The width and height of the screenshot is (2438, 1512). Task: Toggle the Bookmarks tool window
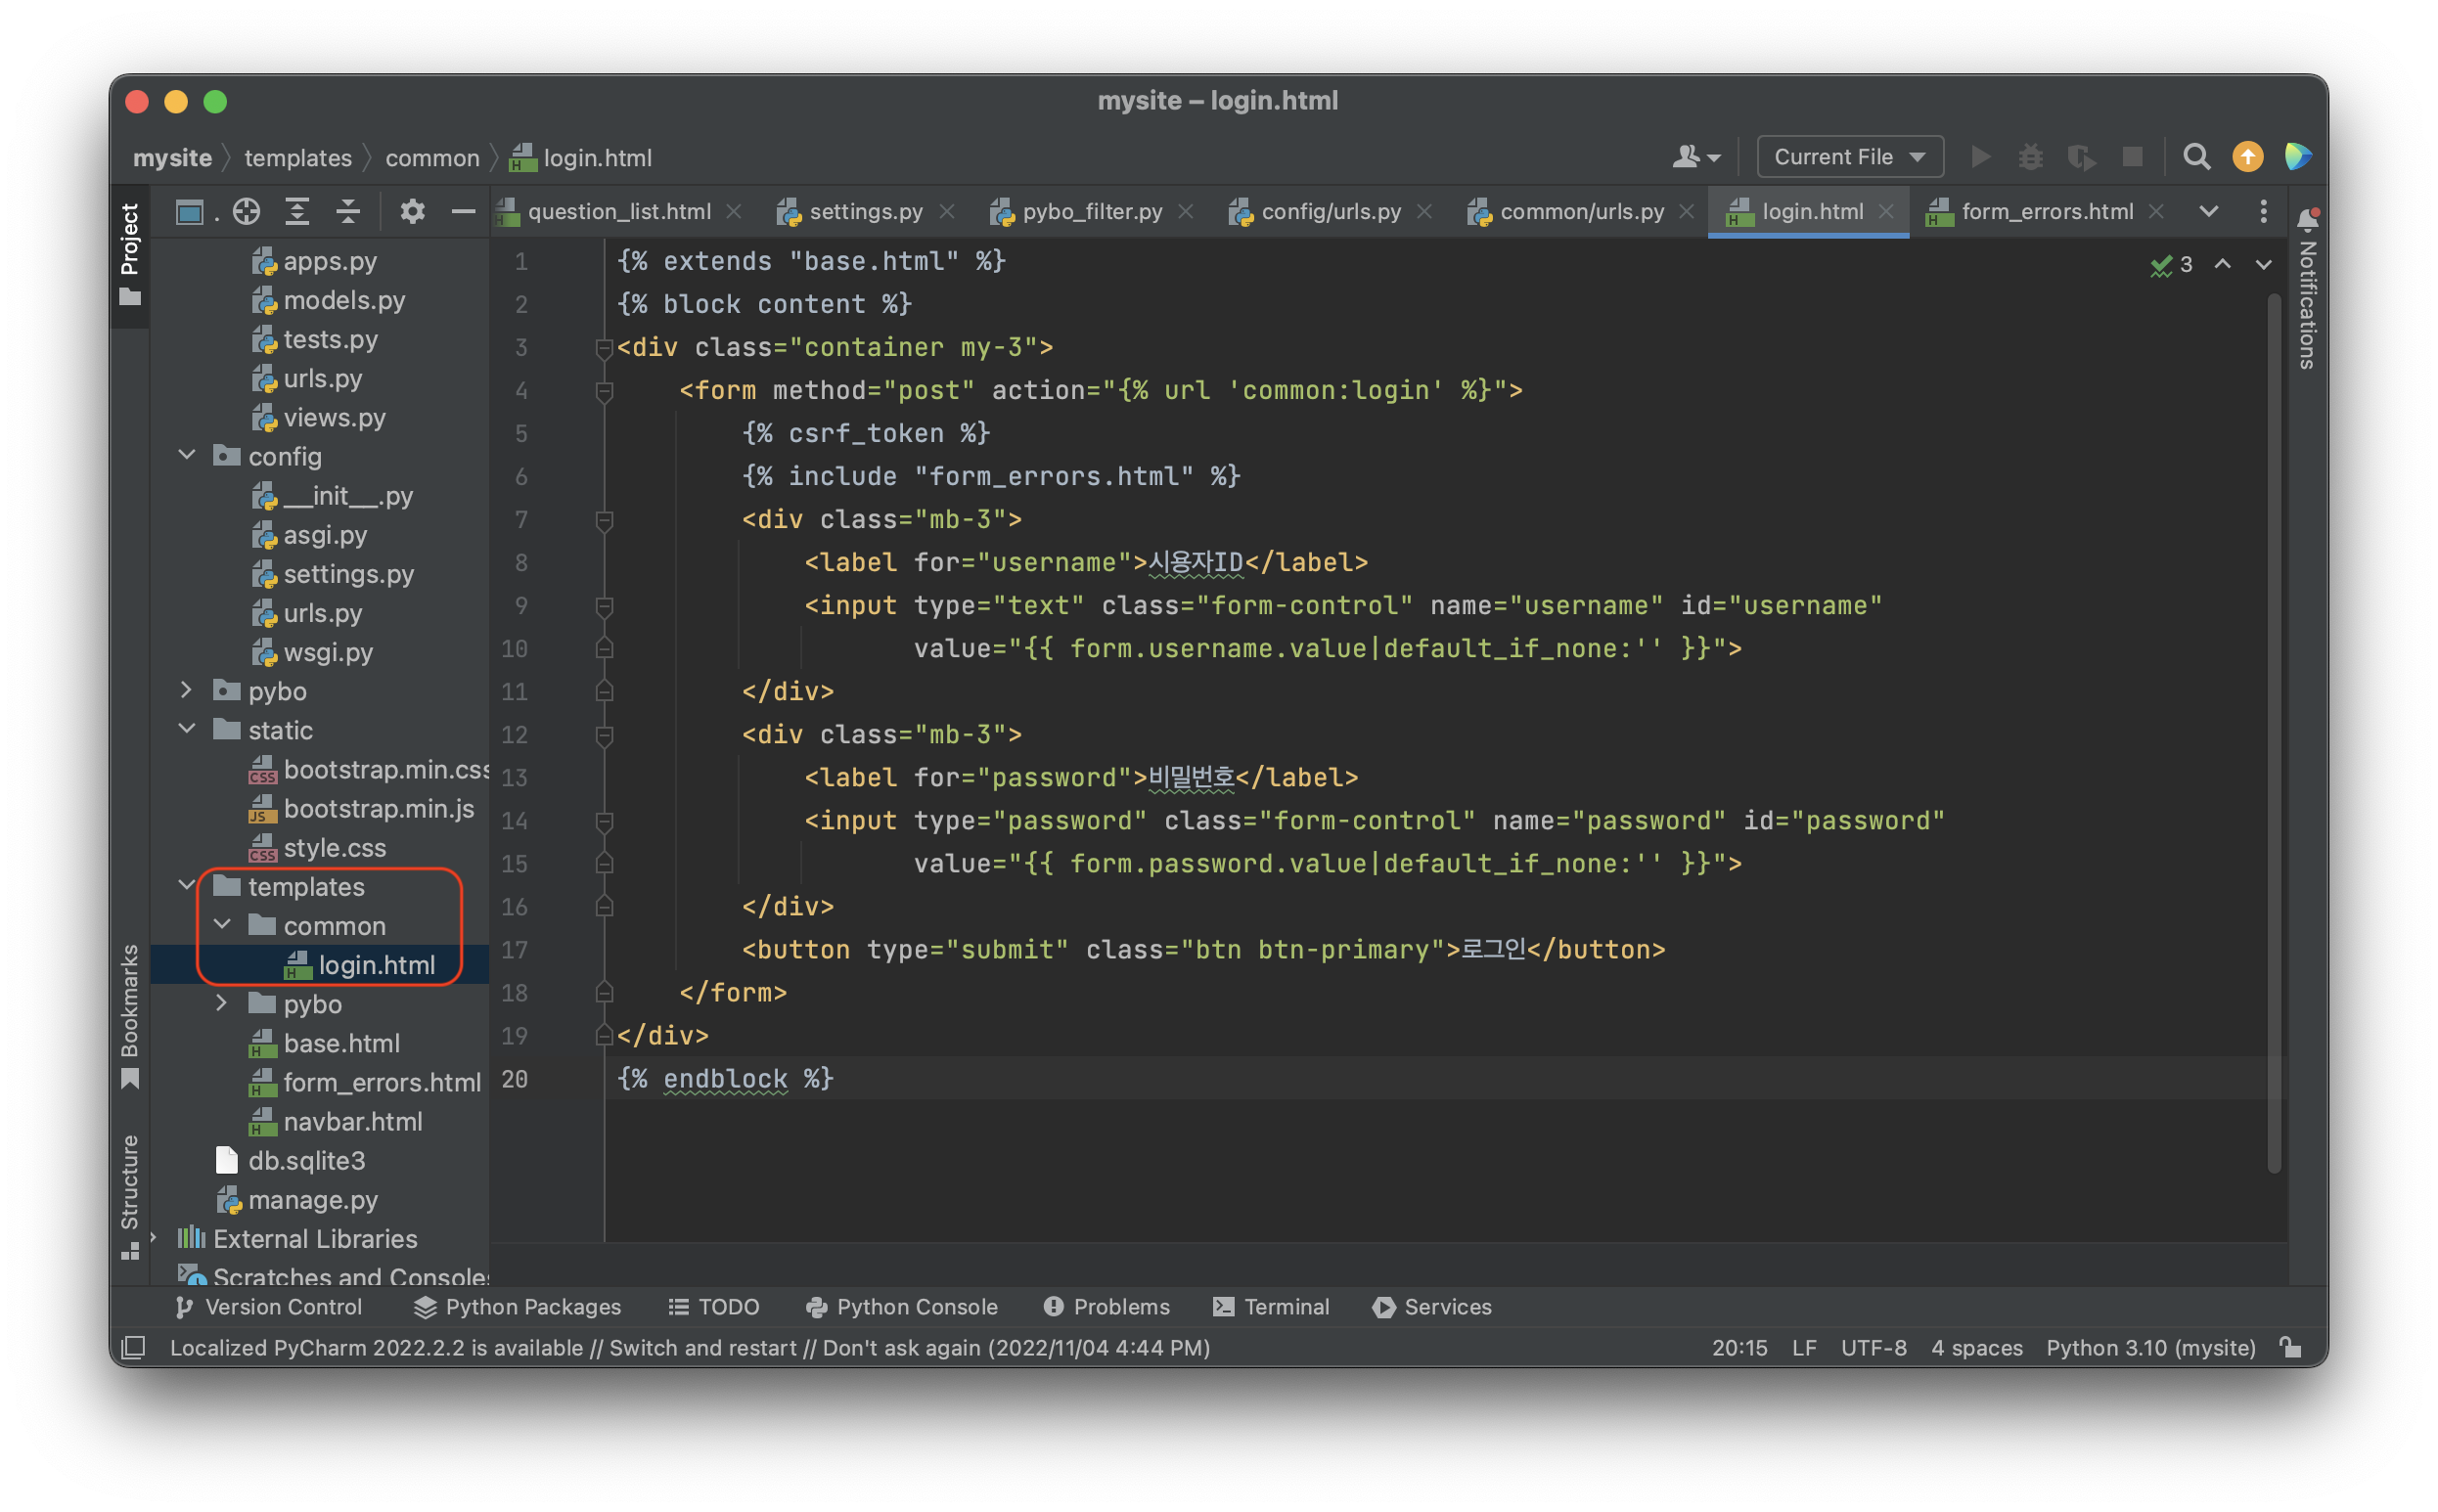(130, 1013)
